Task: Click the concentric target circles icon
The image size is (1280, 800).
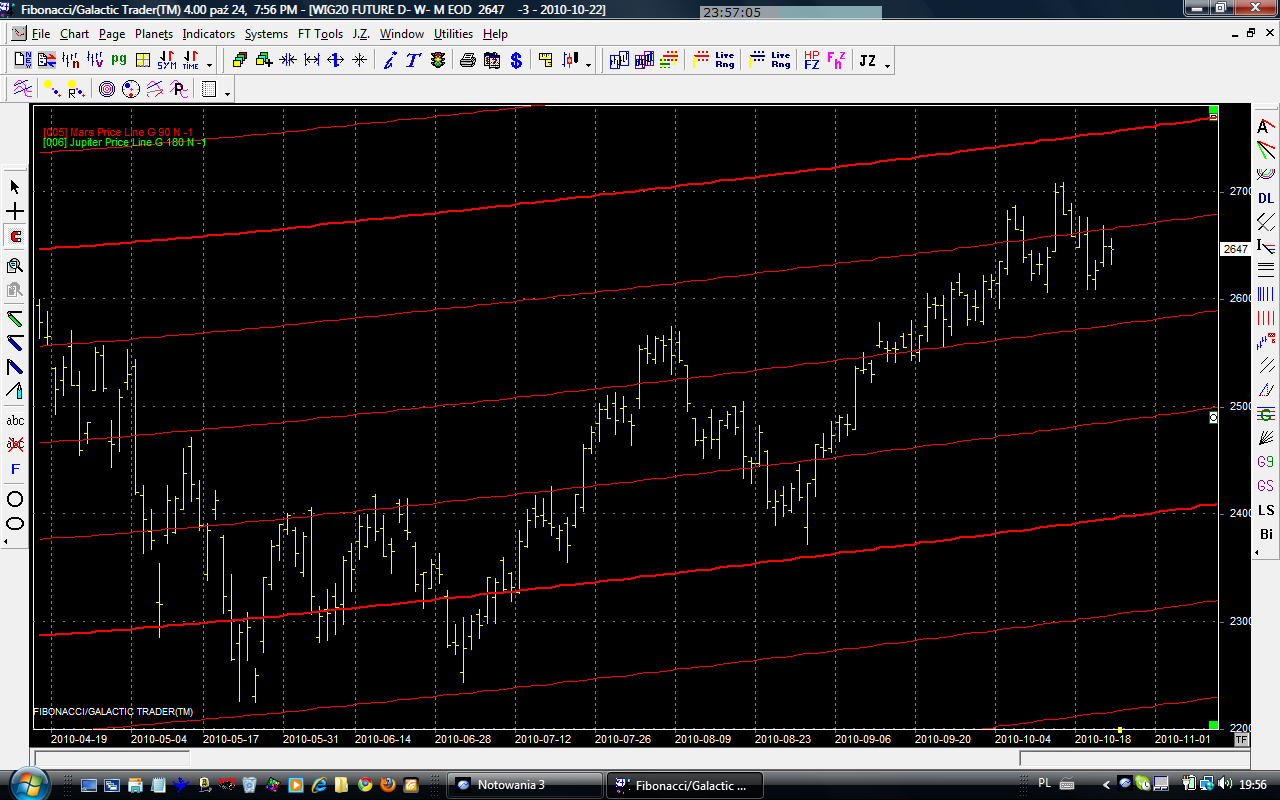Action: [107, 90]
